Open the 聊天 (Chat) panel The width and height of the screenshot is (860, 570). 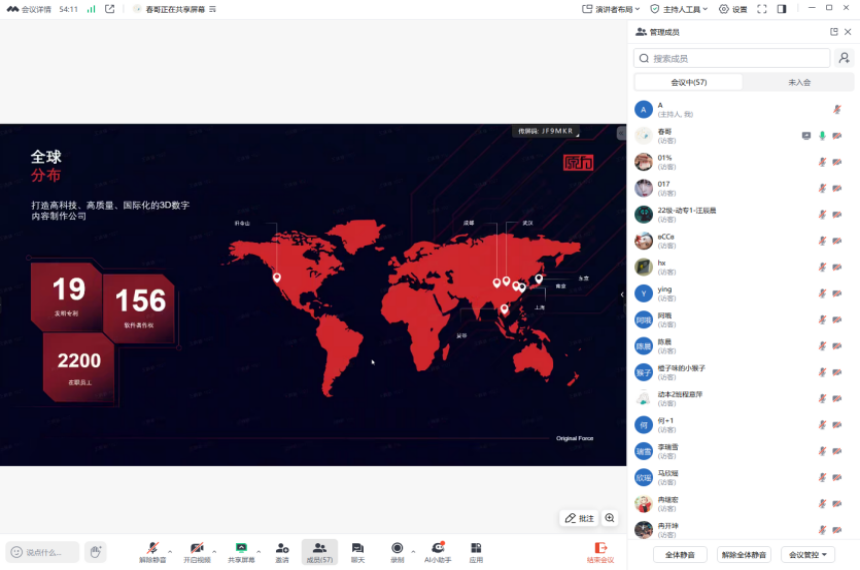click(357, 551)
